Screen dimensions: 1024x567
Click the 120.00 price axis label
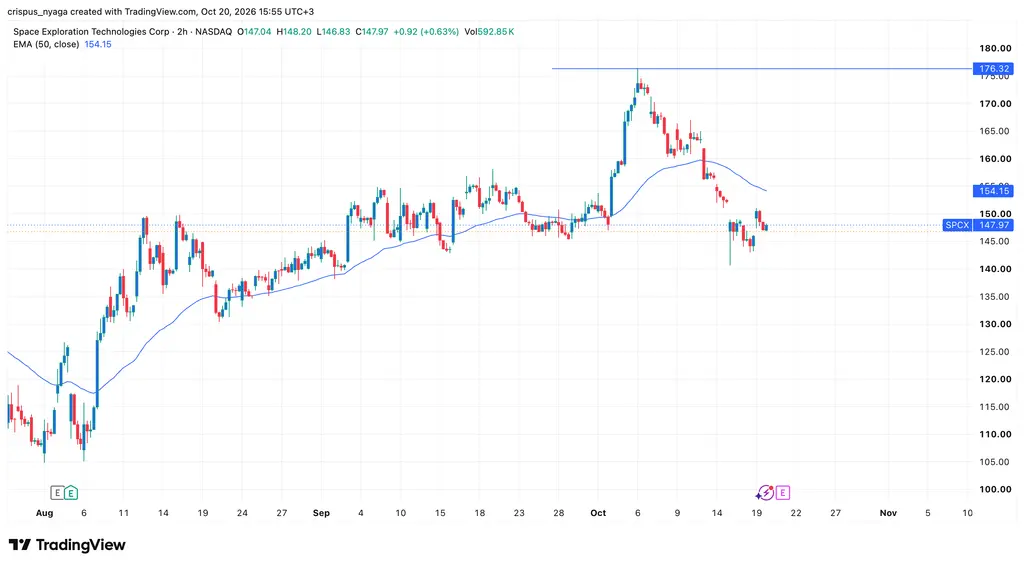(995, 379)
